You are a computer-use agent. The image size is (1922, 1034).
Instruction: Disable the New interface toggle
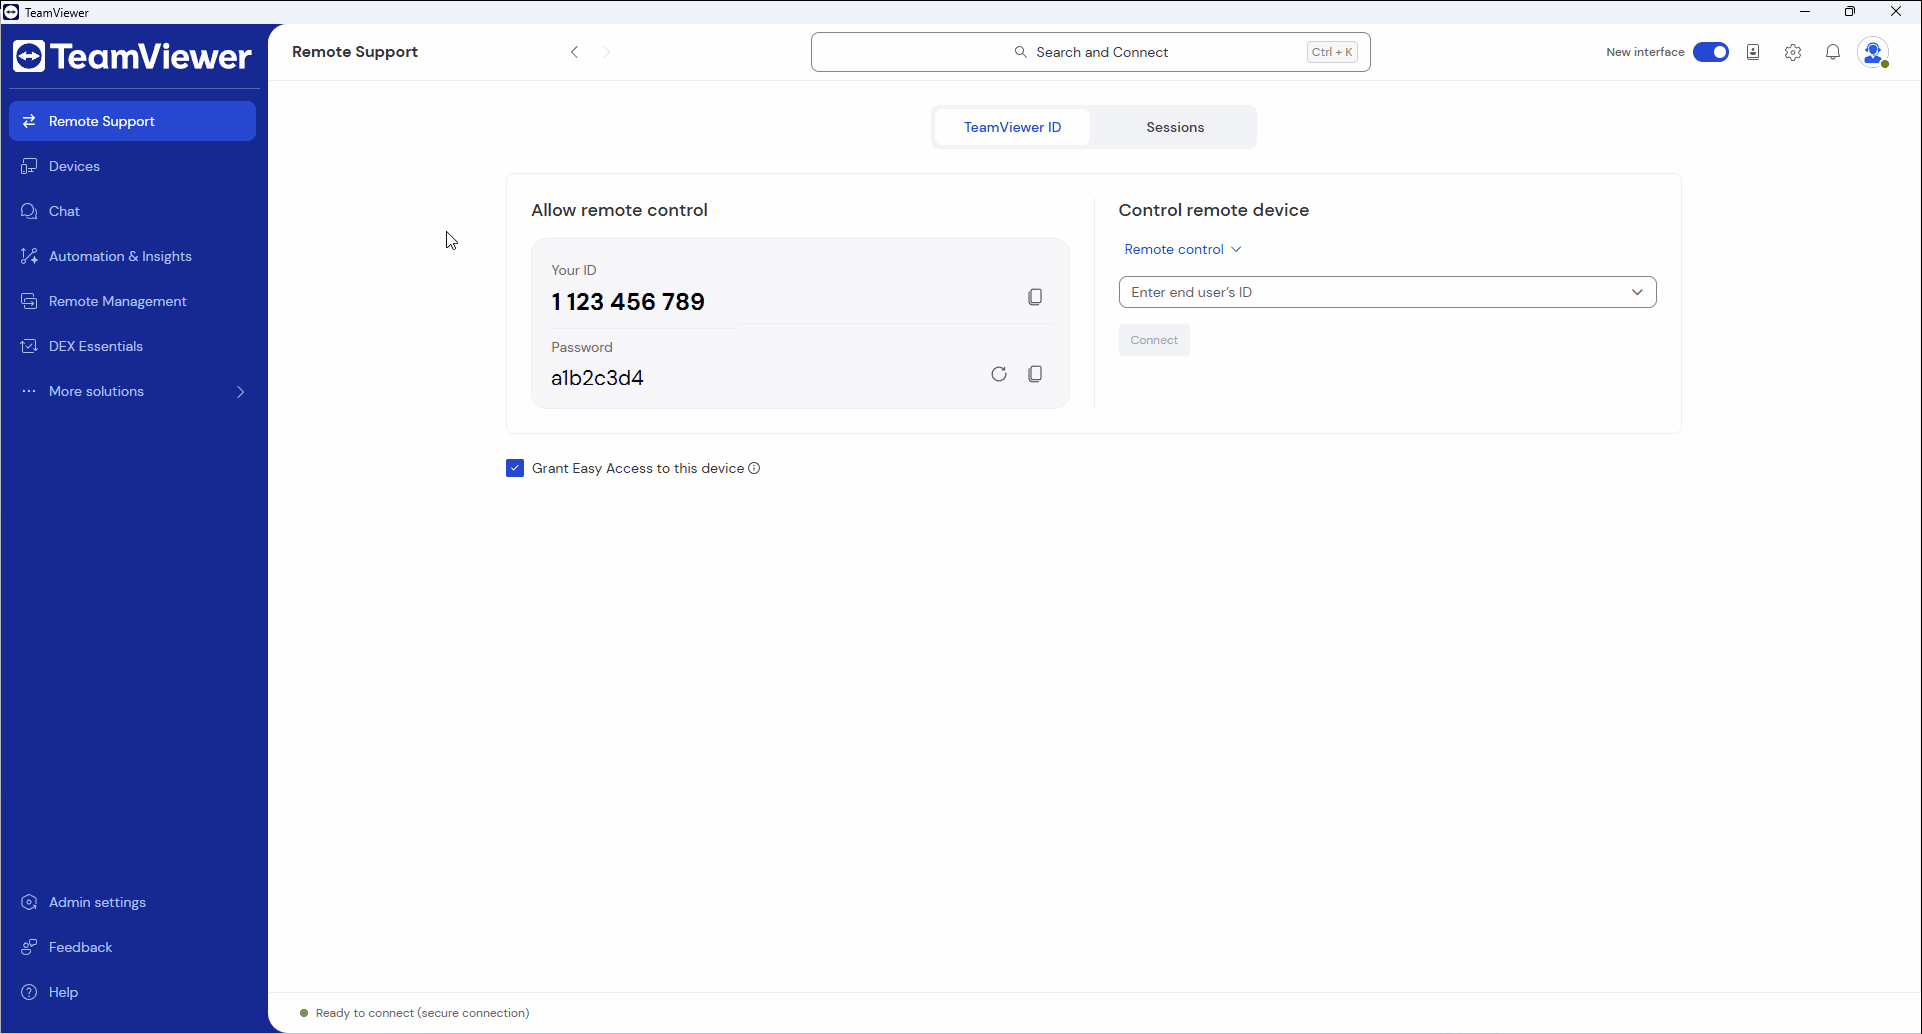pos(1711,51)
